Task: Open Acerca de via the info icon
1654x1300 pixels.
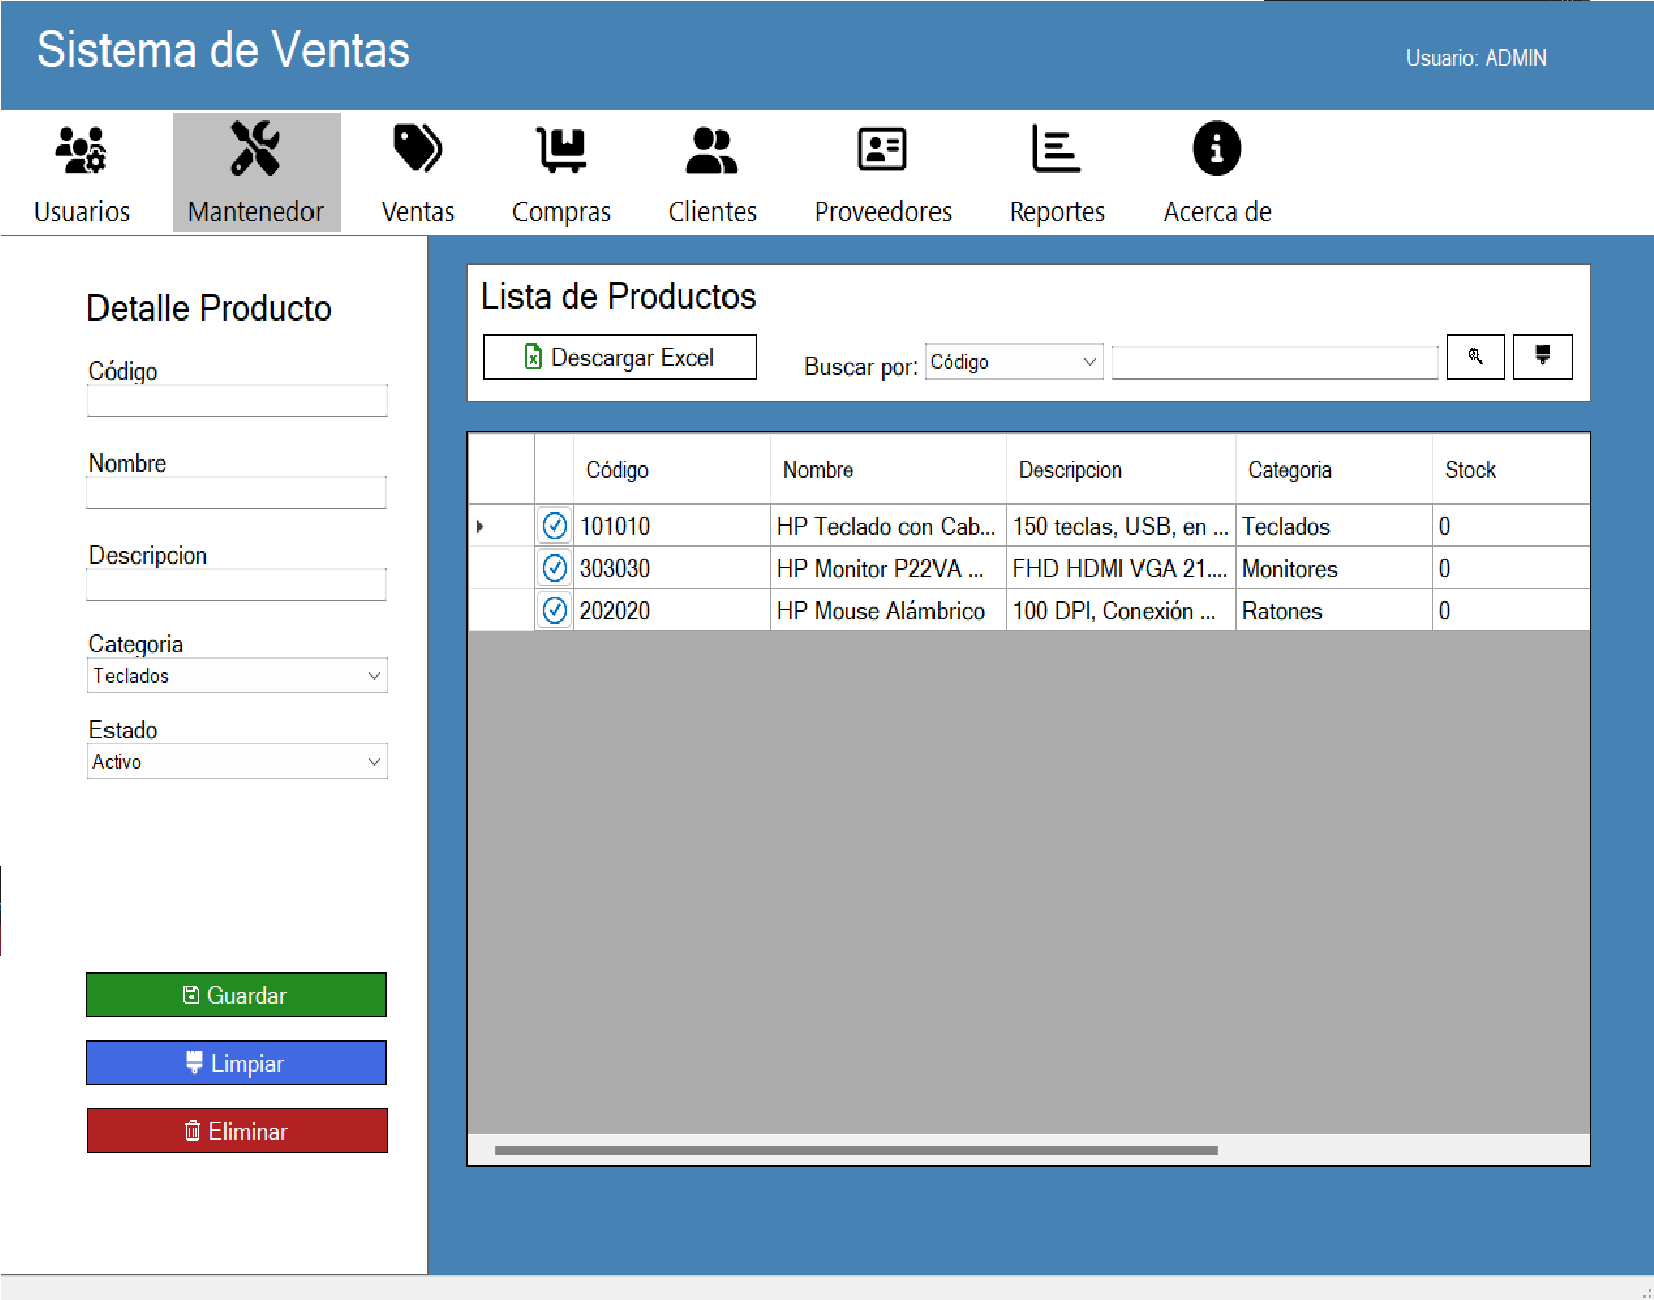Action: [1217, 149]
